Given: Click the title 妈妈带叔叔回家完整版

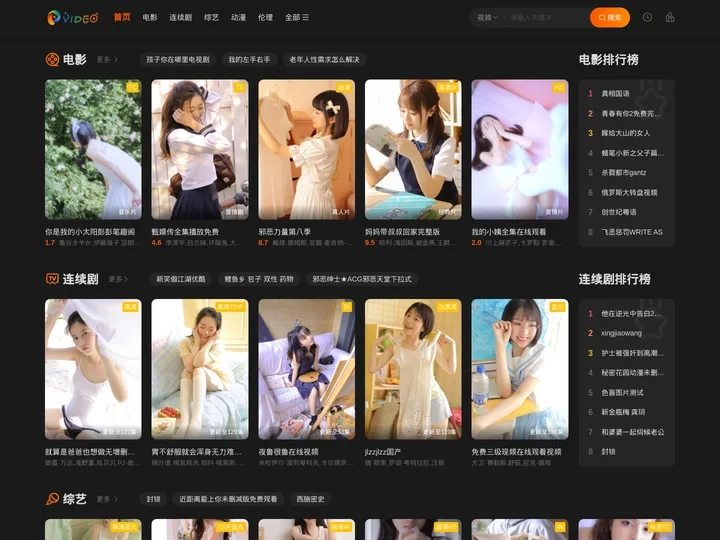Looking at the screenshot, I should click(402, 232).
